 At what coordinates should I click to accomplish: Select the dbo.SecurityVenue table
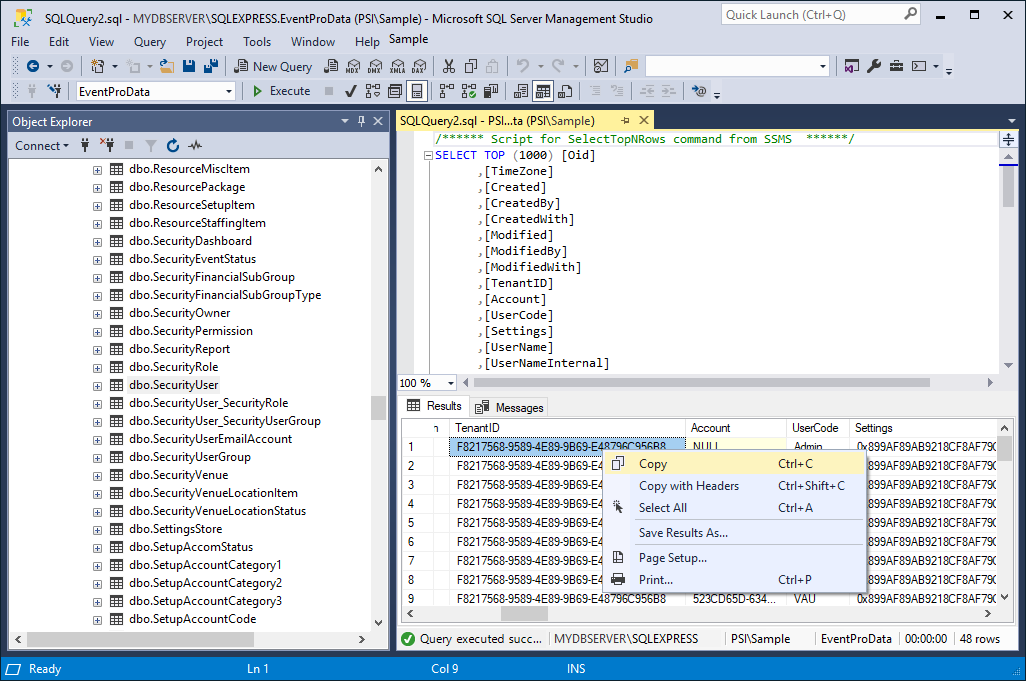click(x=178, y=475)
